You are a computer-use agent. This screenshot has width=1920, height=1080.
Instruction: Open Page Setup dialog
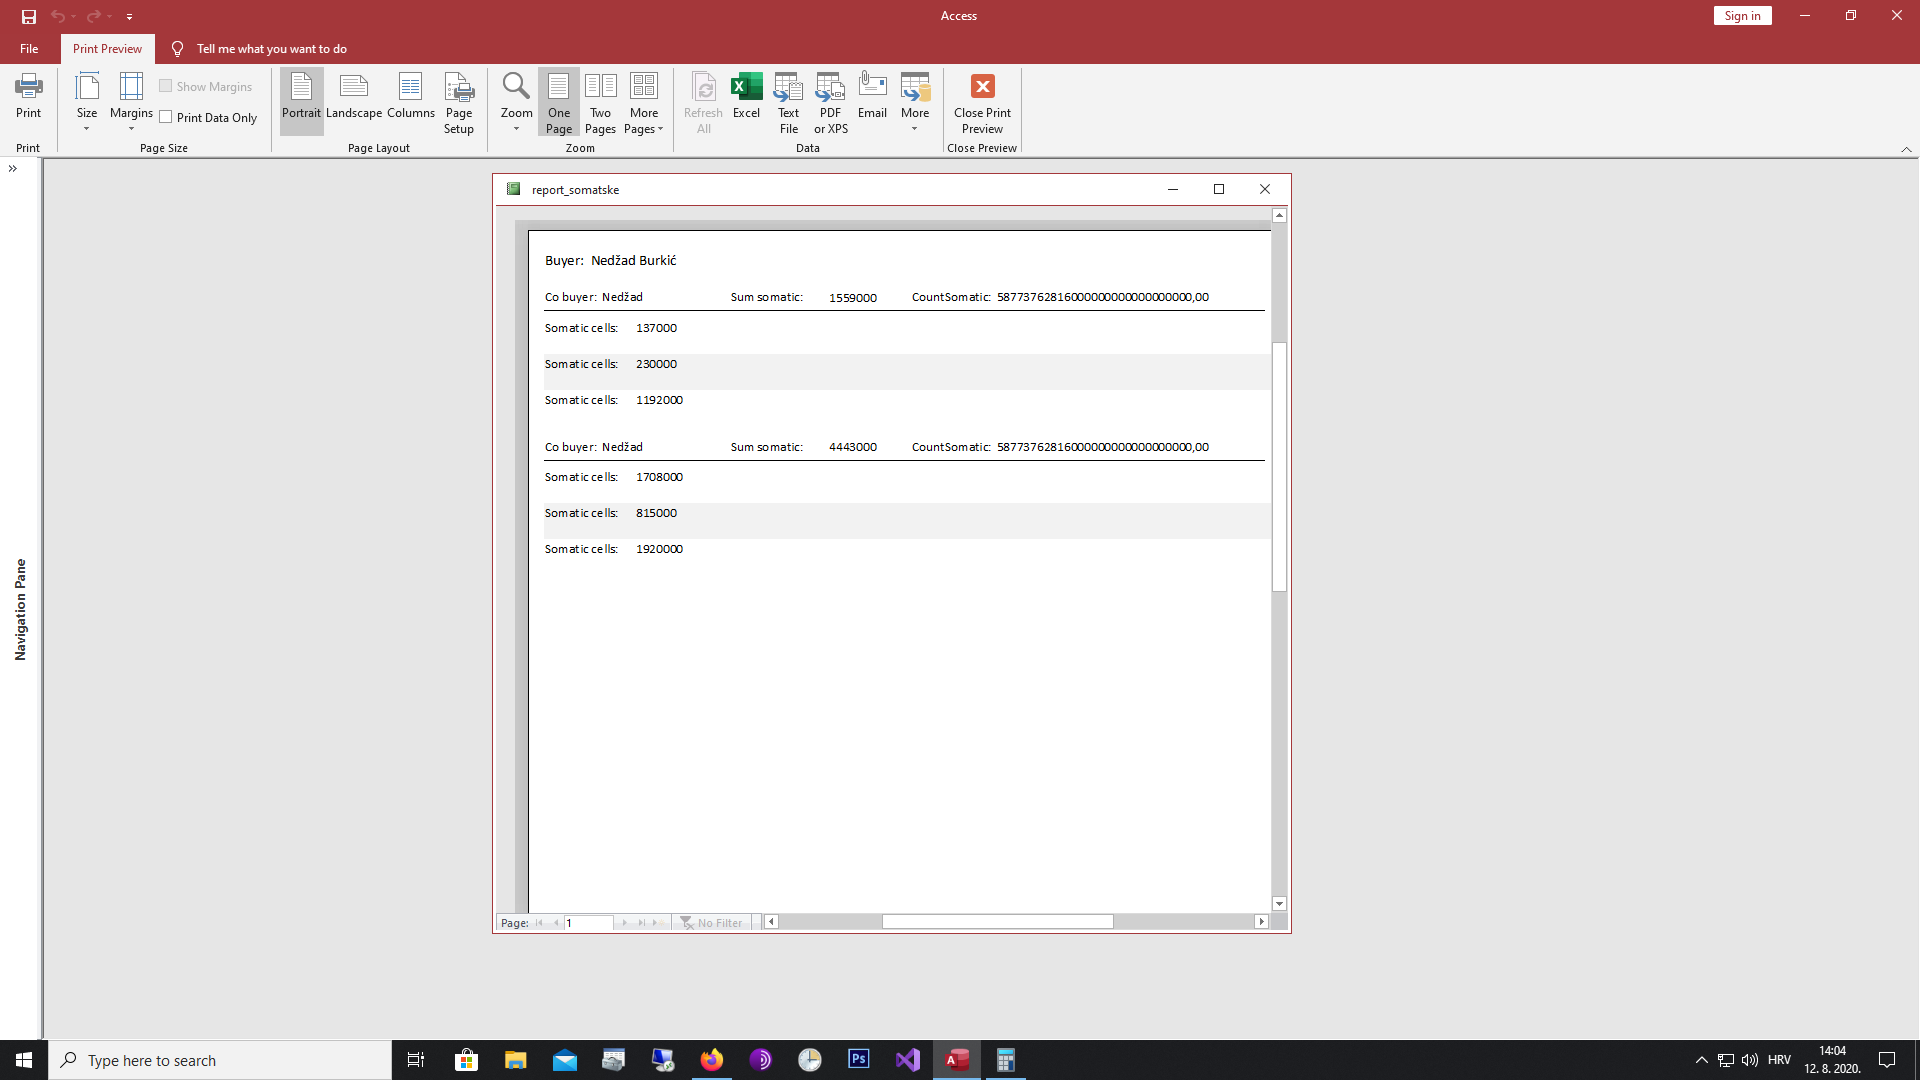(x=459, y=102)
